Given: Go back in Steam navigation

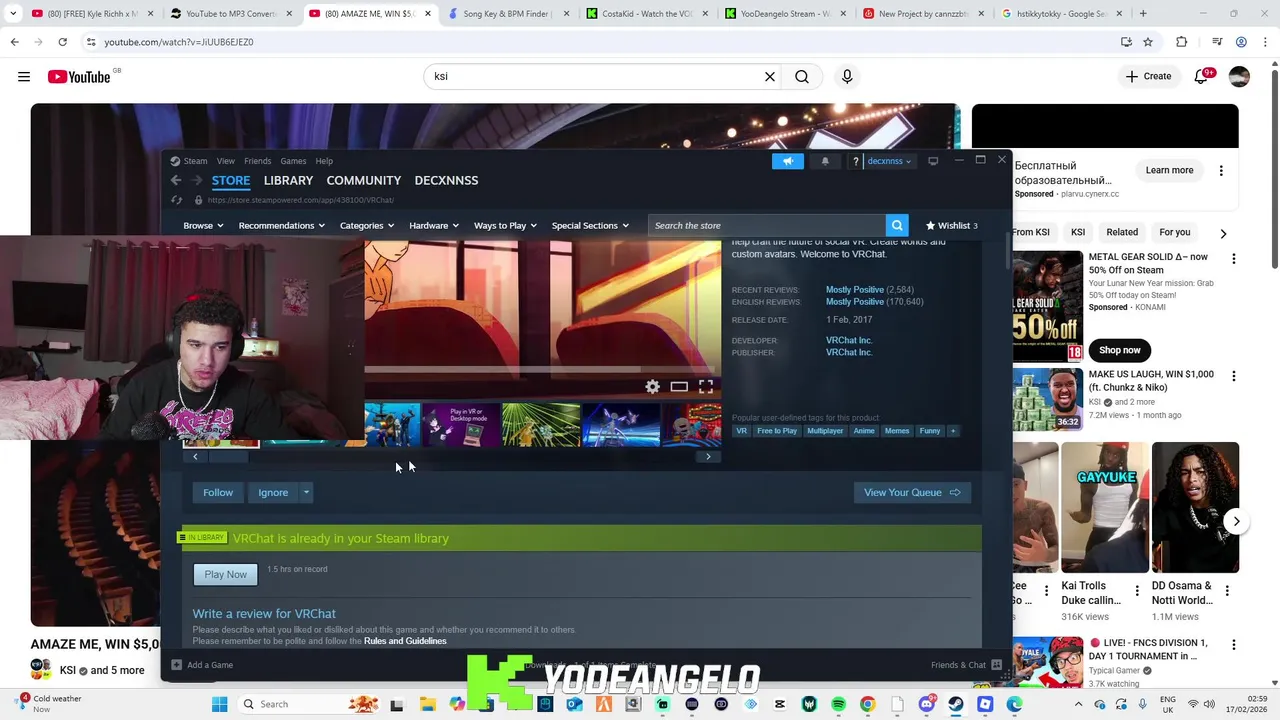Looking at the screenshot, I should (176, 180).
